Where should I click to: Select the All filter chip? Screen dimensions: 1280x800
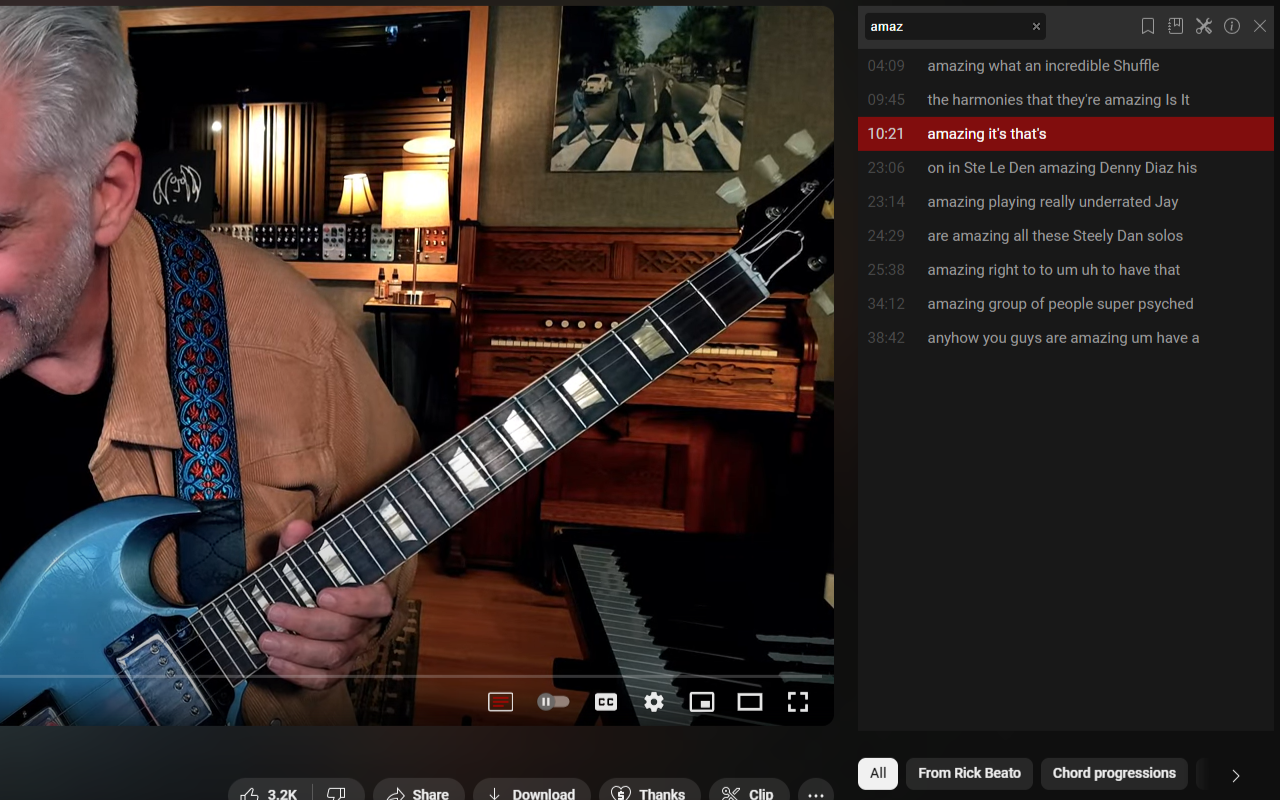coord(877,773)
